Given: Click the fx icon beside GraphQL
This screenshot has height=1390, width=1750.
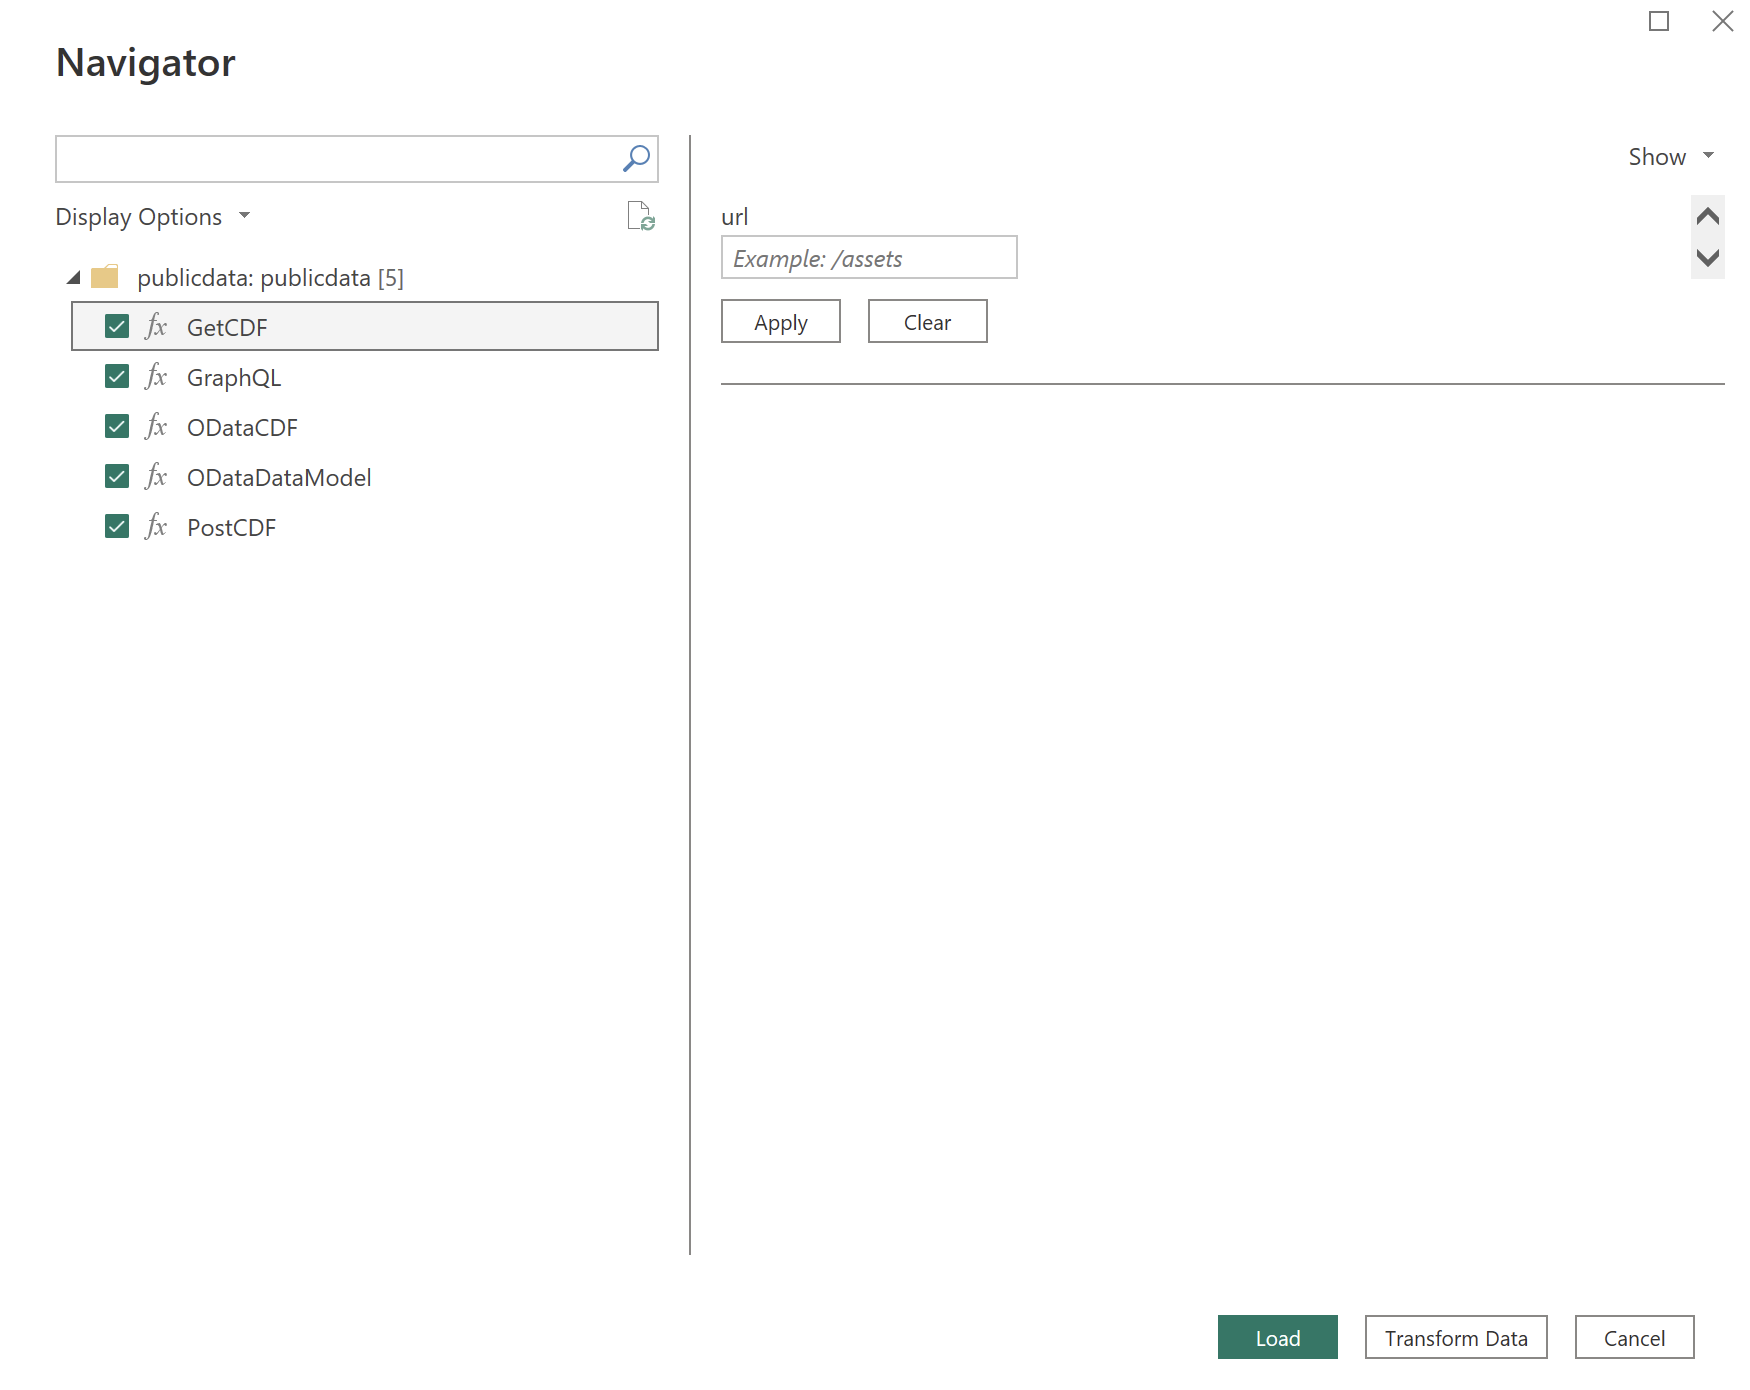Looking at the screenshot, I should click(x=155, y=376).
